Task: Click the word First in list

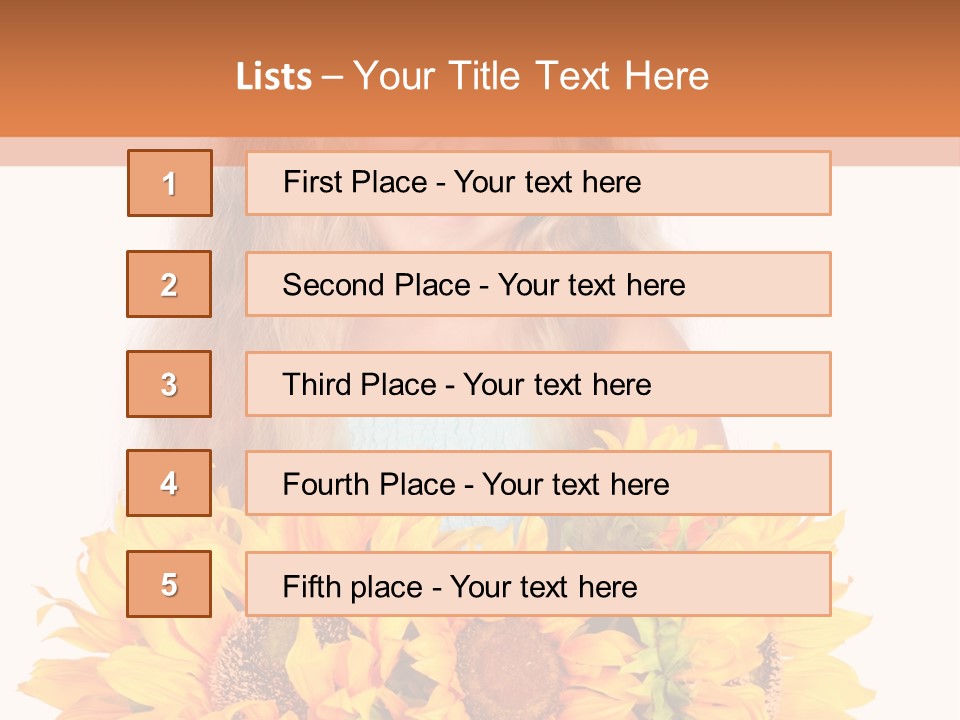Action: 311,182
